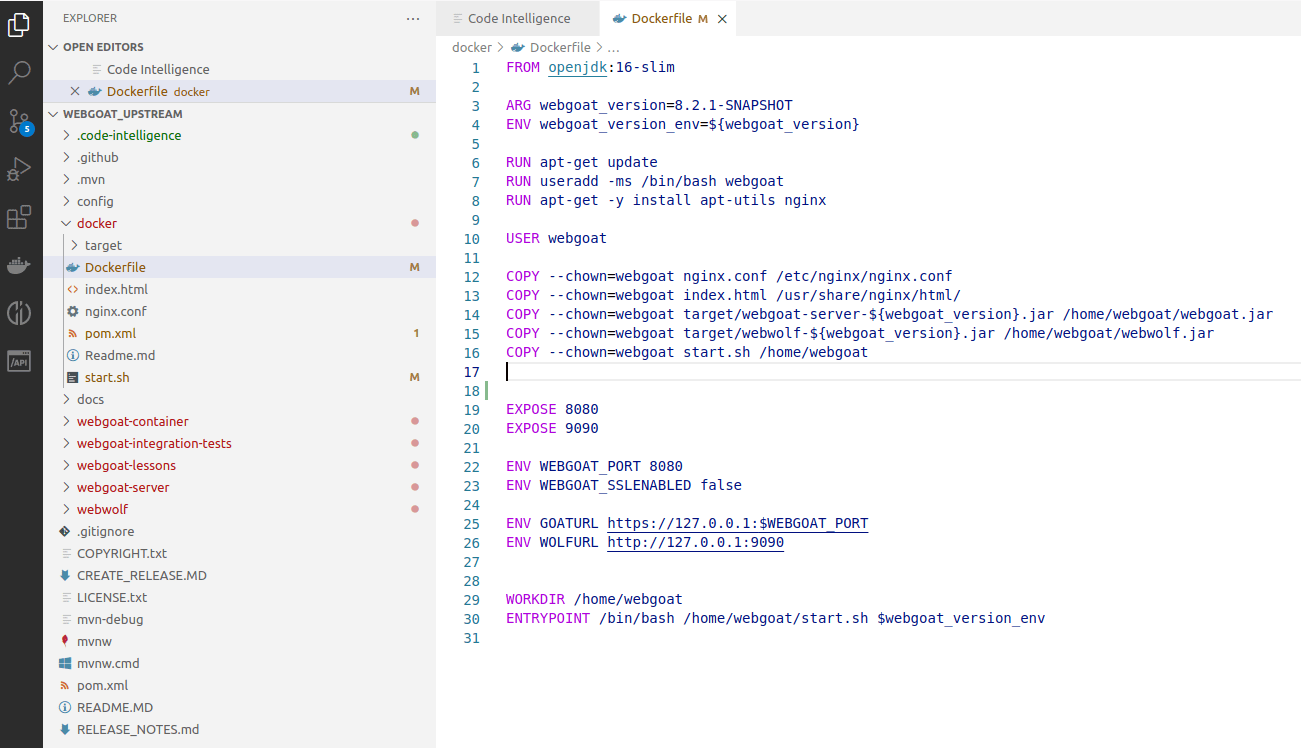Click USER webgoat on line 10
The height and width of the screenshot is (748, 1301).
pyautogui.click(x=556, y=238)
